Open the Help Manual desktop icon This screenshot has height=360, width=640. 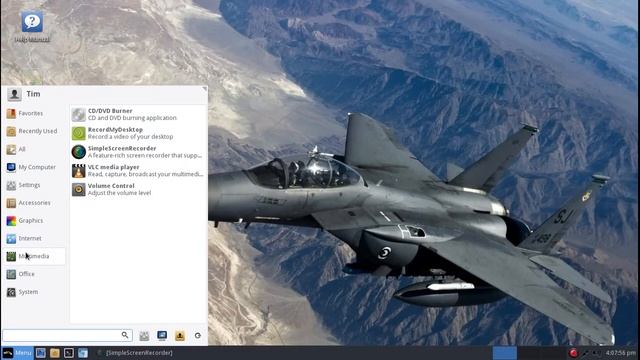pos(32,27)
